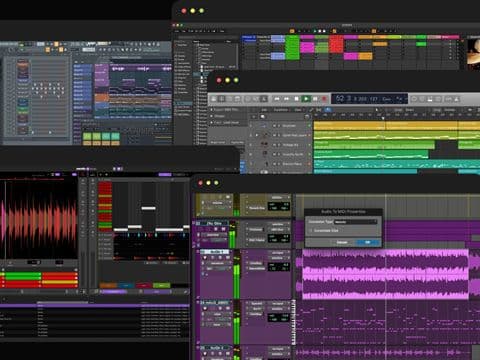480x360 pixels.
Task: Click the red waveform display in the bottom-left window
Action: coord(39,220)
